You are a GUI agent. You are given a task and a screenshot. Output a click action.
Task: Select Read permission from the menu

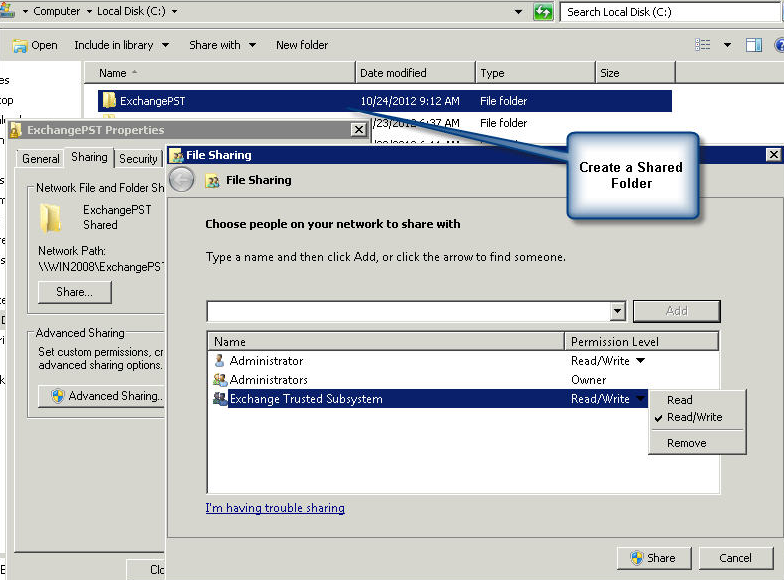point(680,400)
